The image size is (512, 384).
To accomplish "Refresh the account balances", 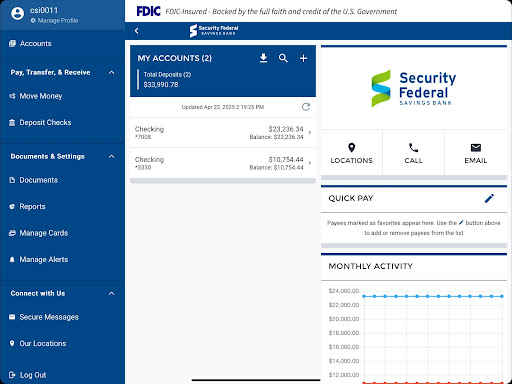I will (306, 107).
